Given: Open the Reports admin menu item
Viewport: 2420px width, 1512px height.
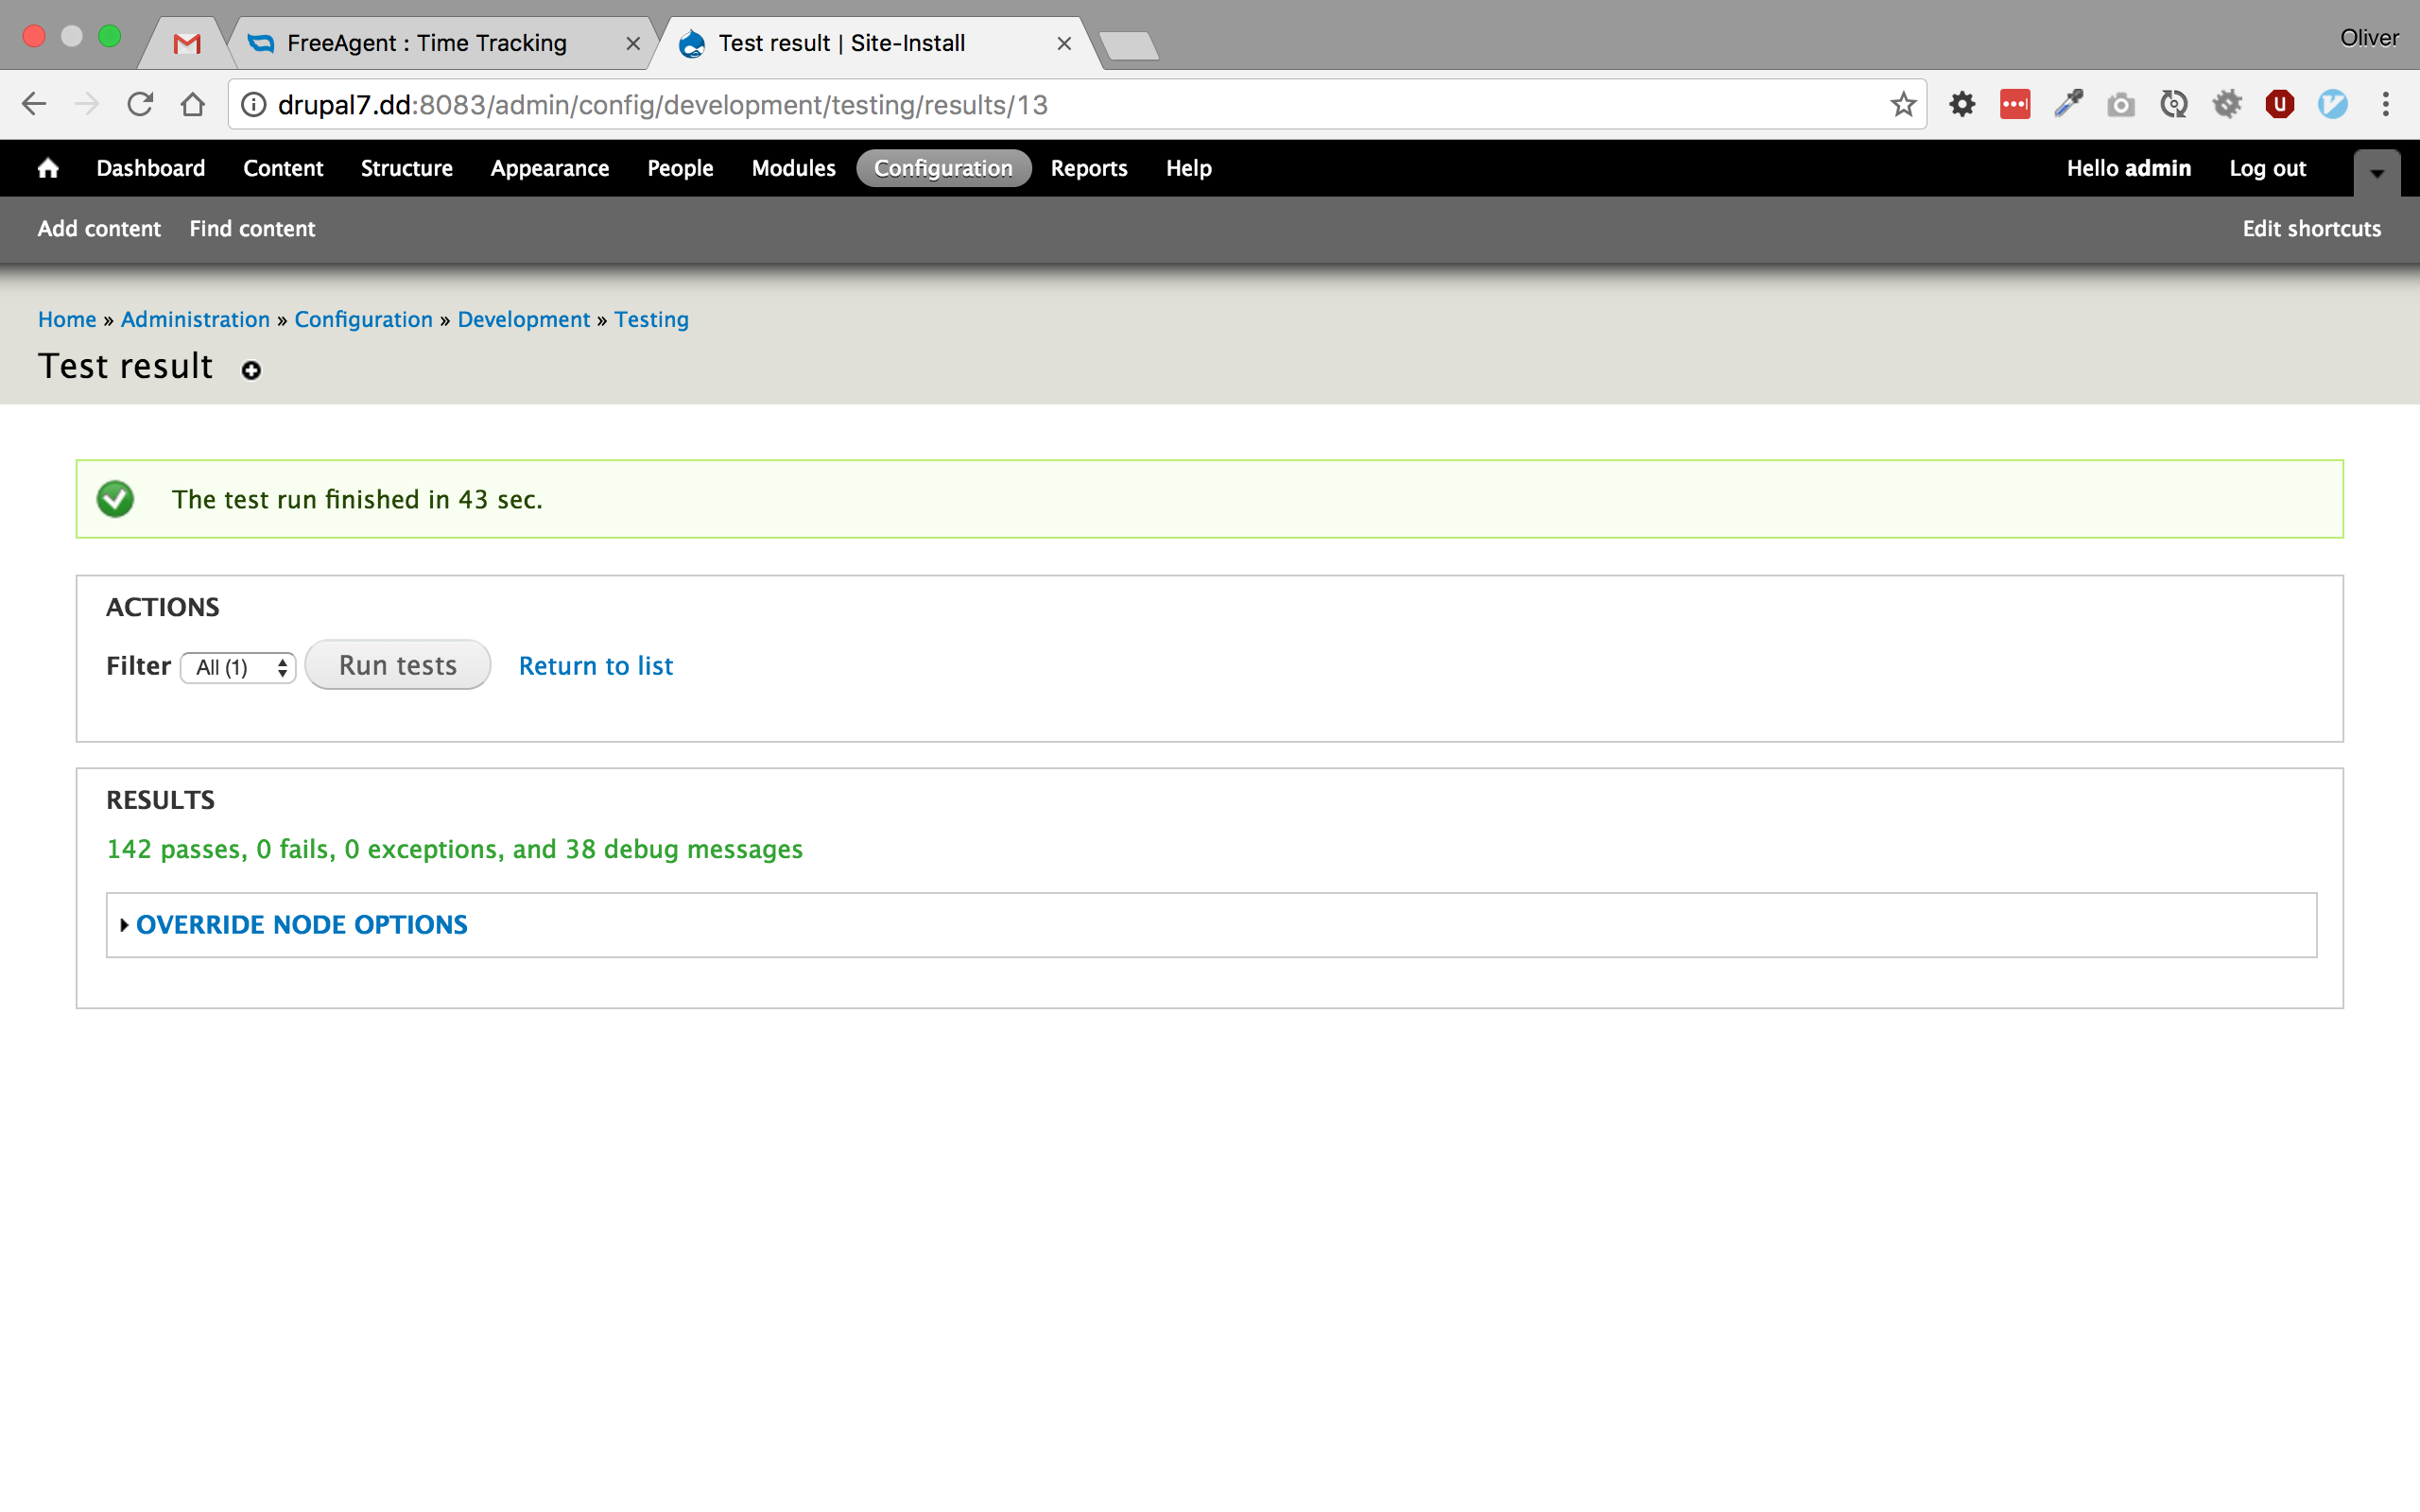Looking at the screenshot, I should pos(1088,168).
